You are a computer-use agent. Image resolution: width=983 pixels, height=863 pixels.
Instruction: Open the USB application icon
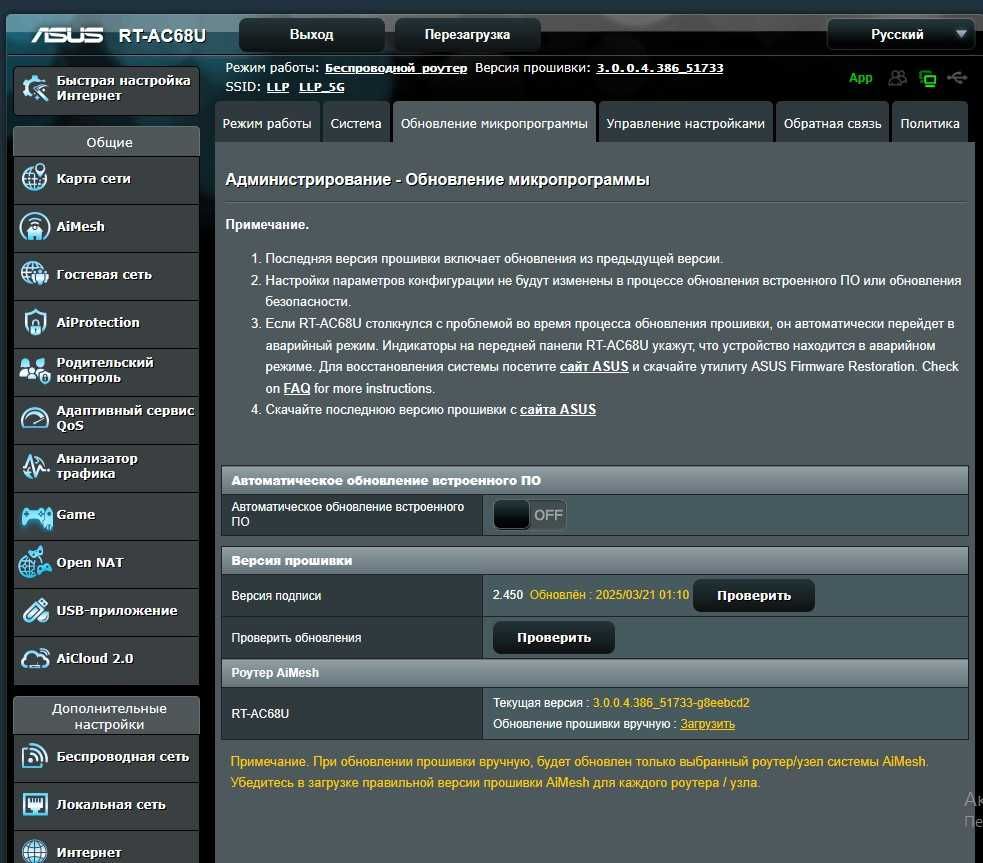(35, 610)
